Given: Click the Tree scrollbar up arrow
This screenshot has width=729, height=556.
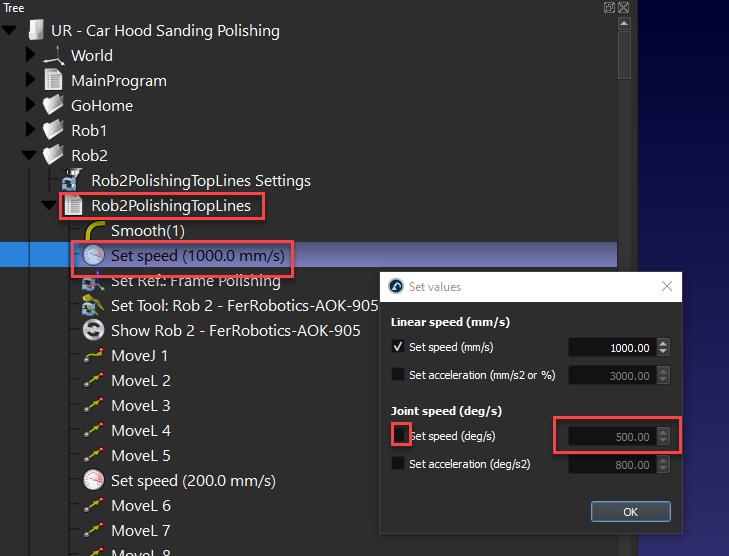Looking at the screenshot, I should coord(624,23).
